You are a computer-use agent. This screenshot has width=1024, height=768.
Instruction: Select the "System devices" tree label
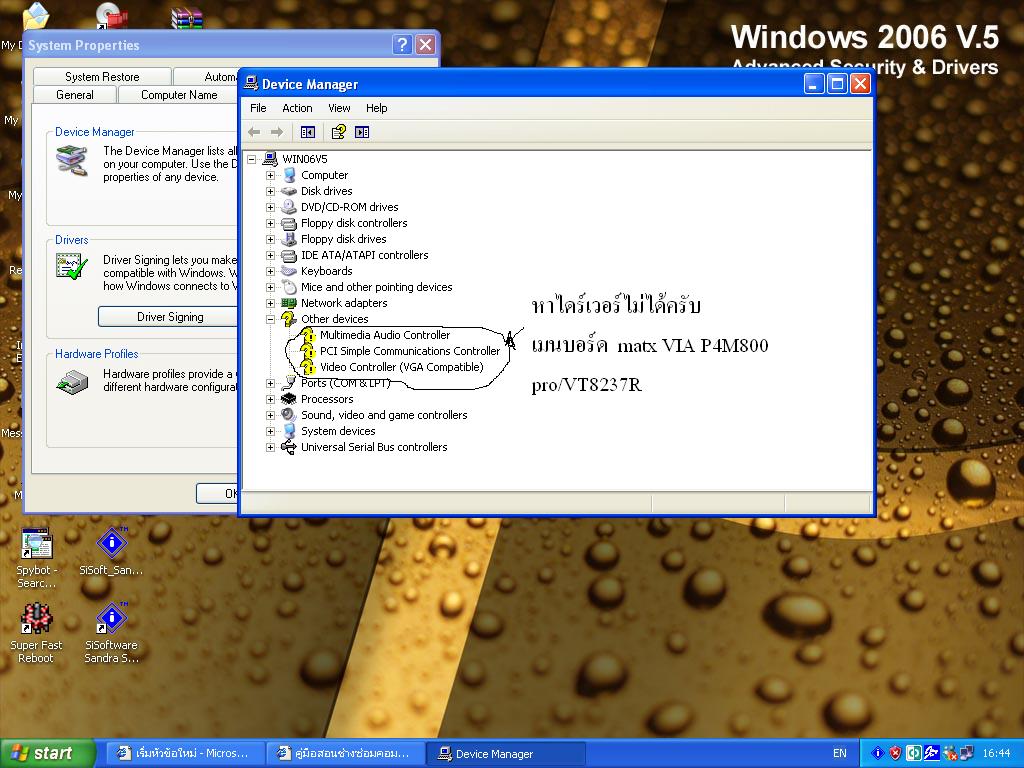[338, 431]
